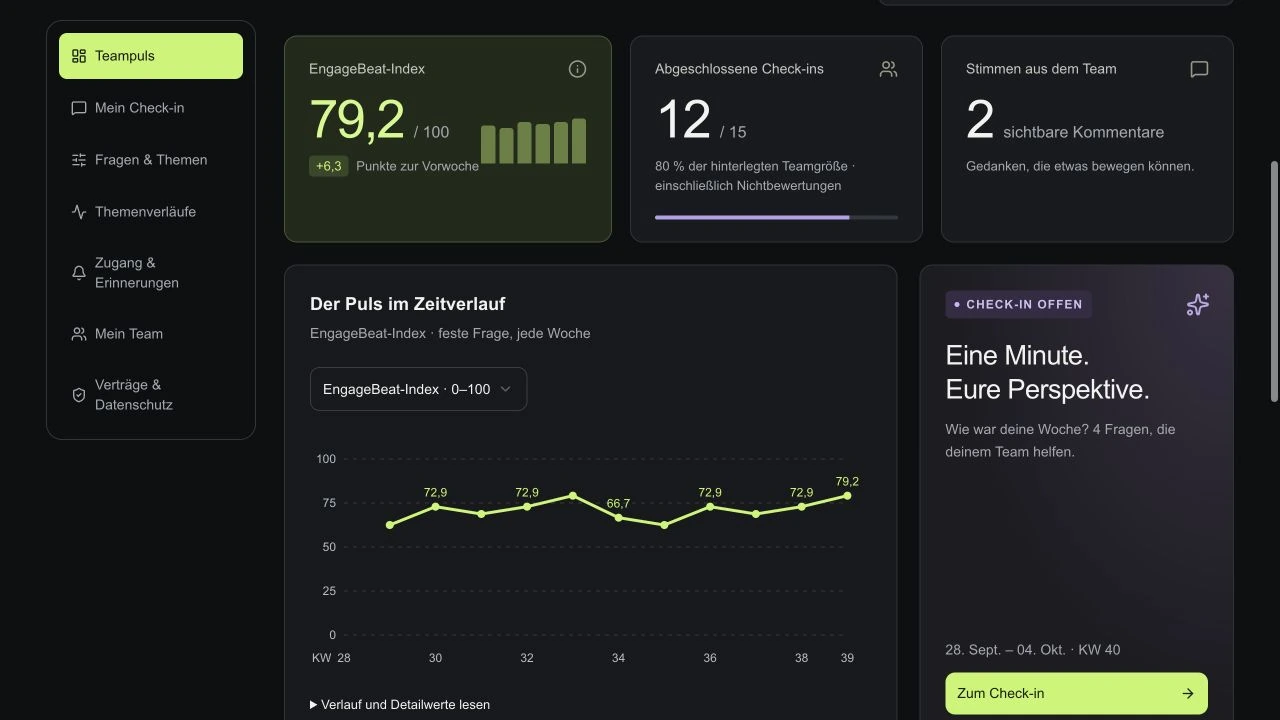The width and height of the screenshot is (1280, 720).
Task: Click the 72,9 data label at KW 30
Action: point(435,493)
